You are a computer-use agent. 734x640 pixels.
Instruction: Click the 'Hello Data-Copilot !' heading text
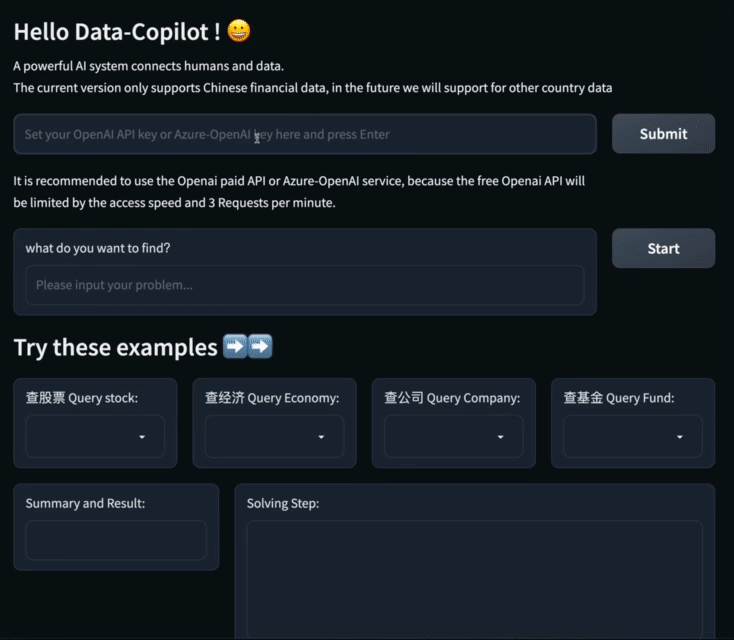(117, 32)
